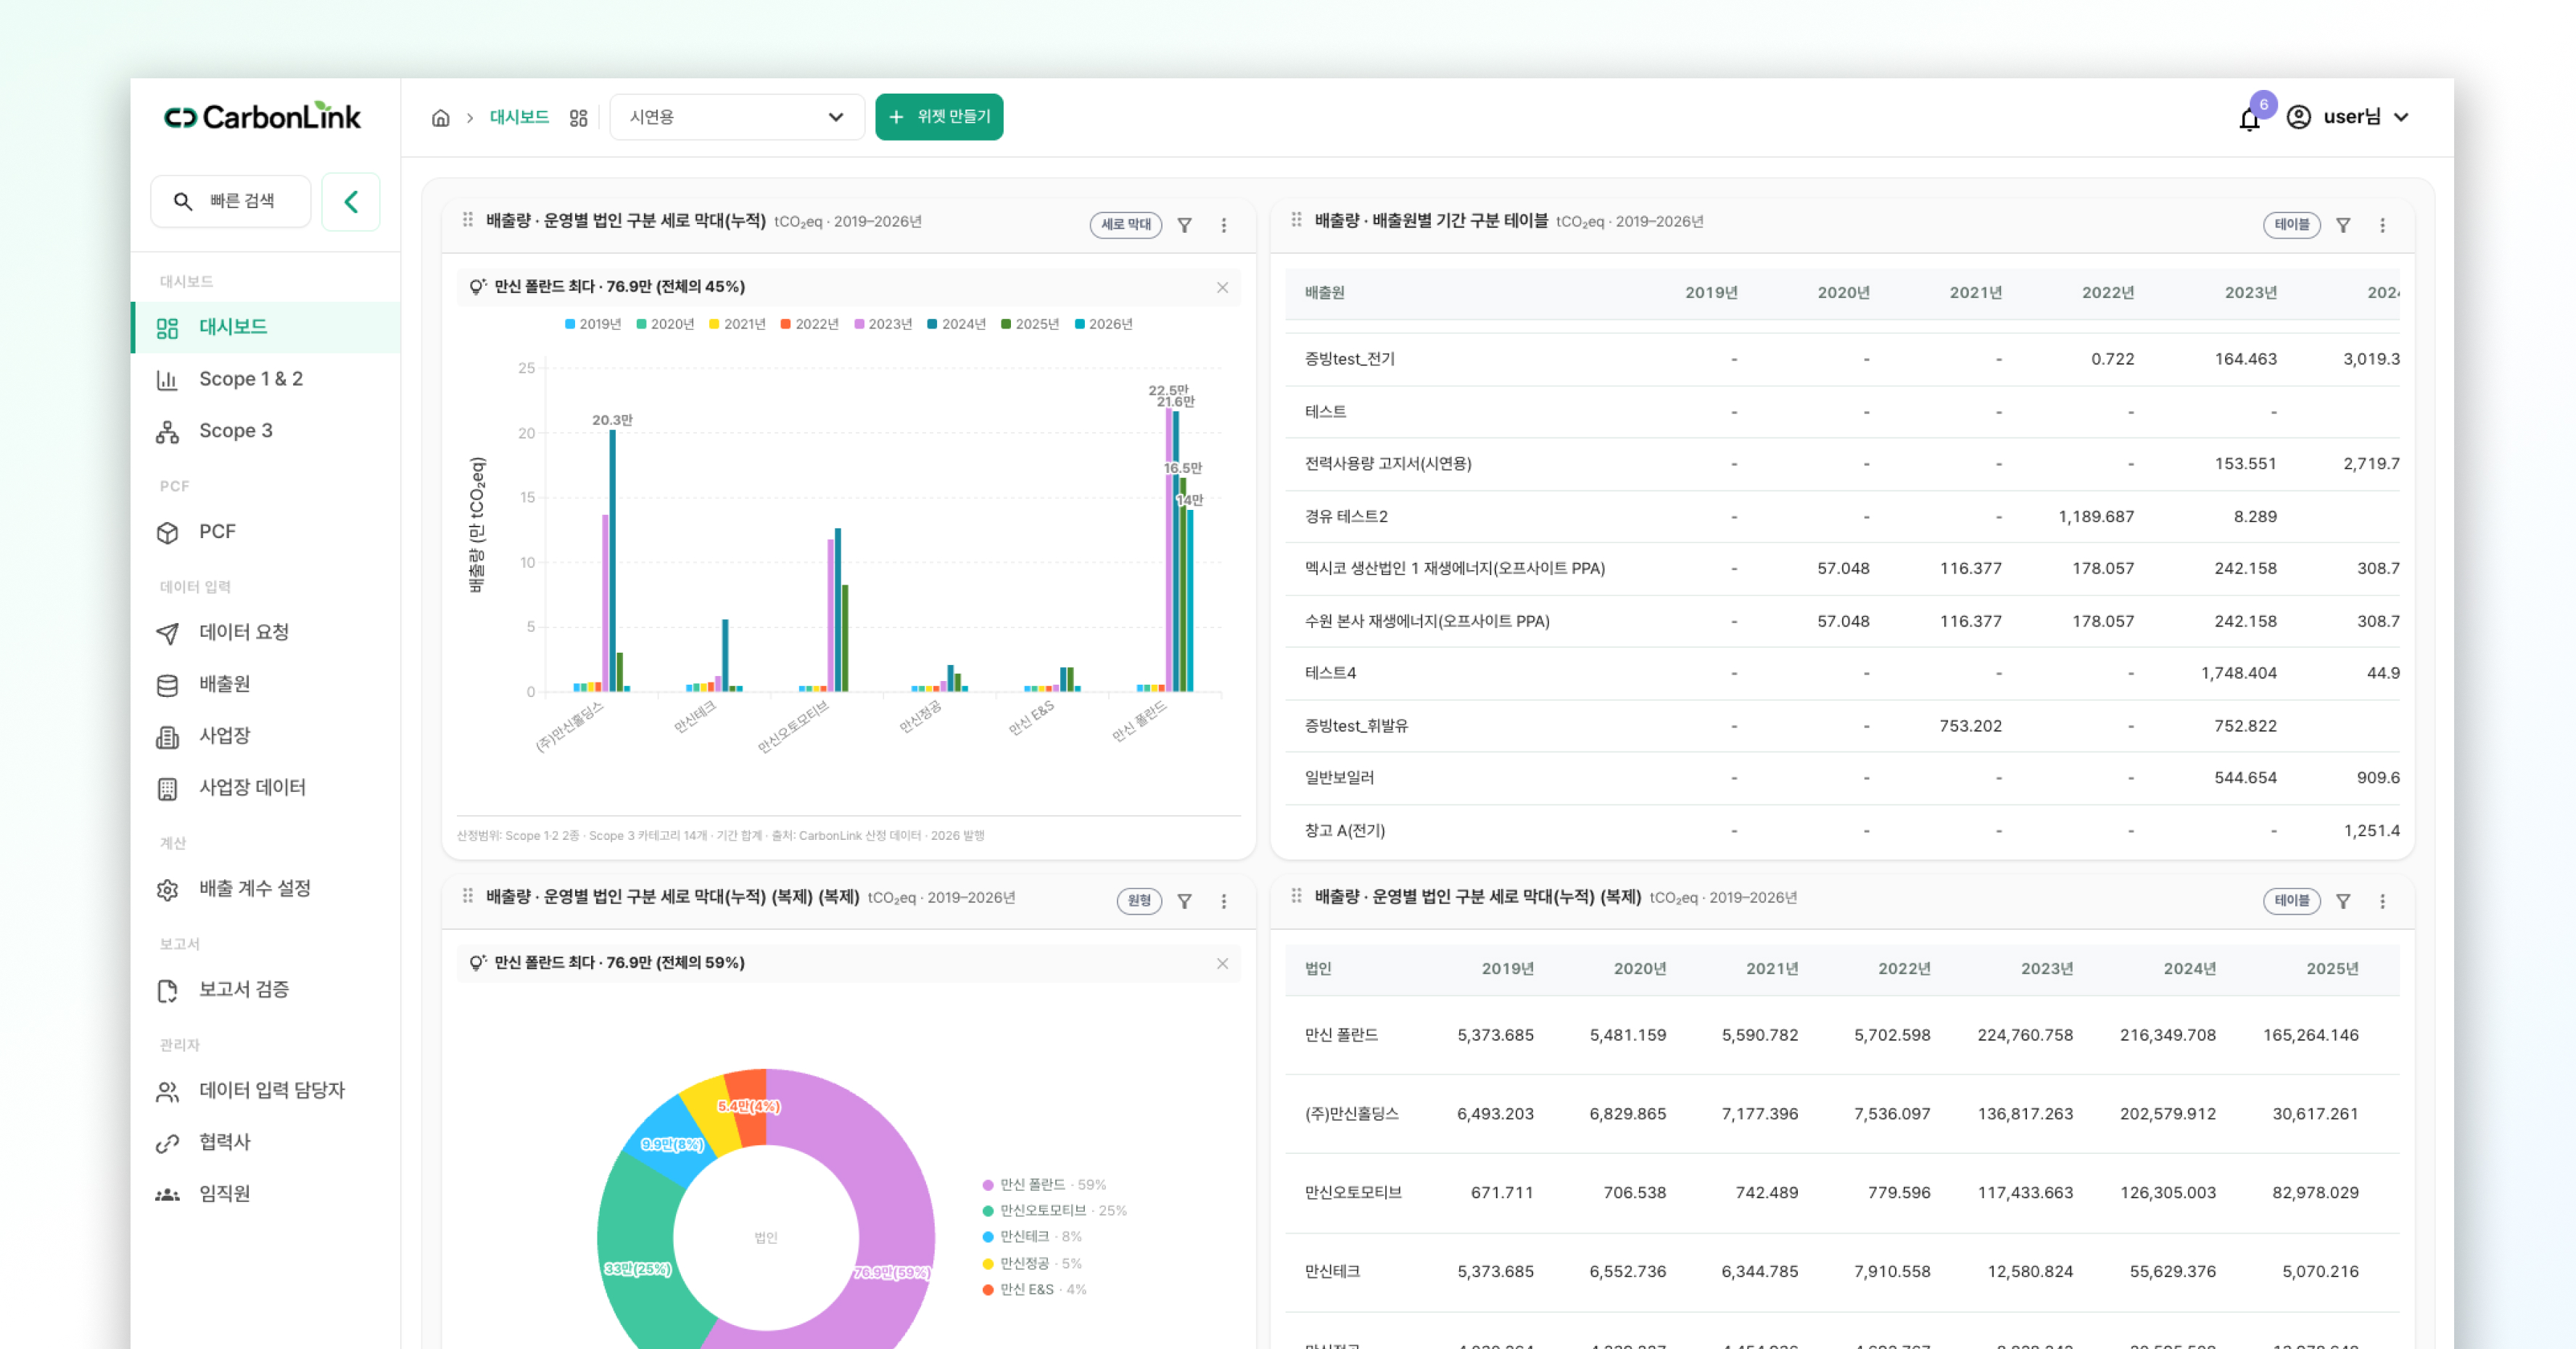Toggle the 2025년 series in the bar chart legend
The image size is (2576, 1349).
click(1030, 324)
